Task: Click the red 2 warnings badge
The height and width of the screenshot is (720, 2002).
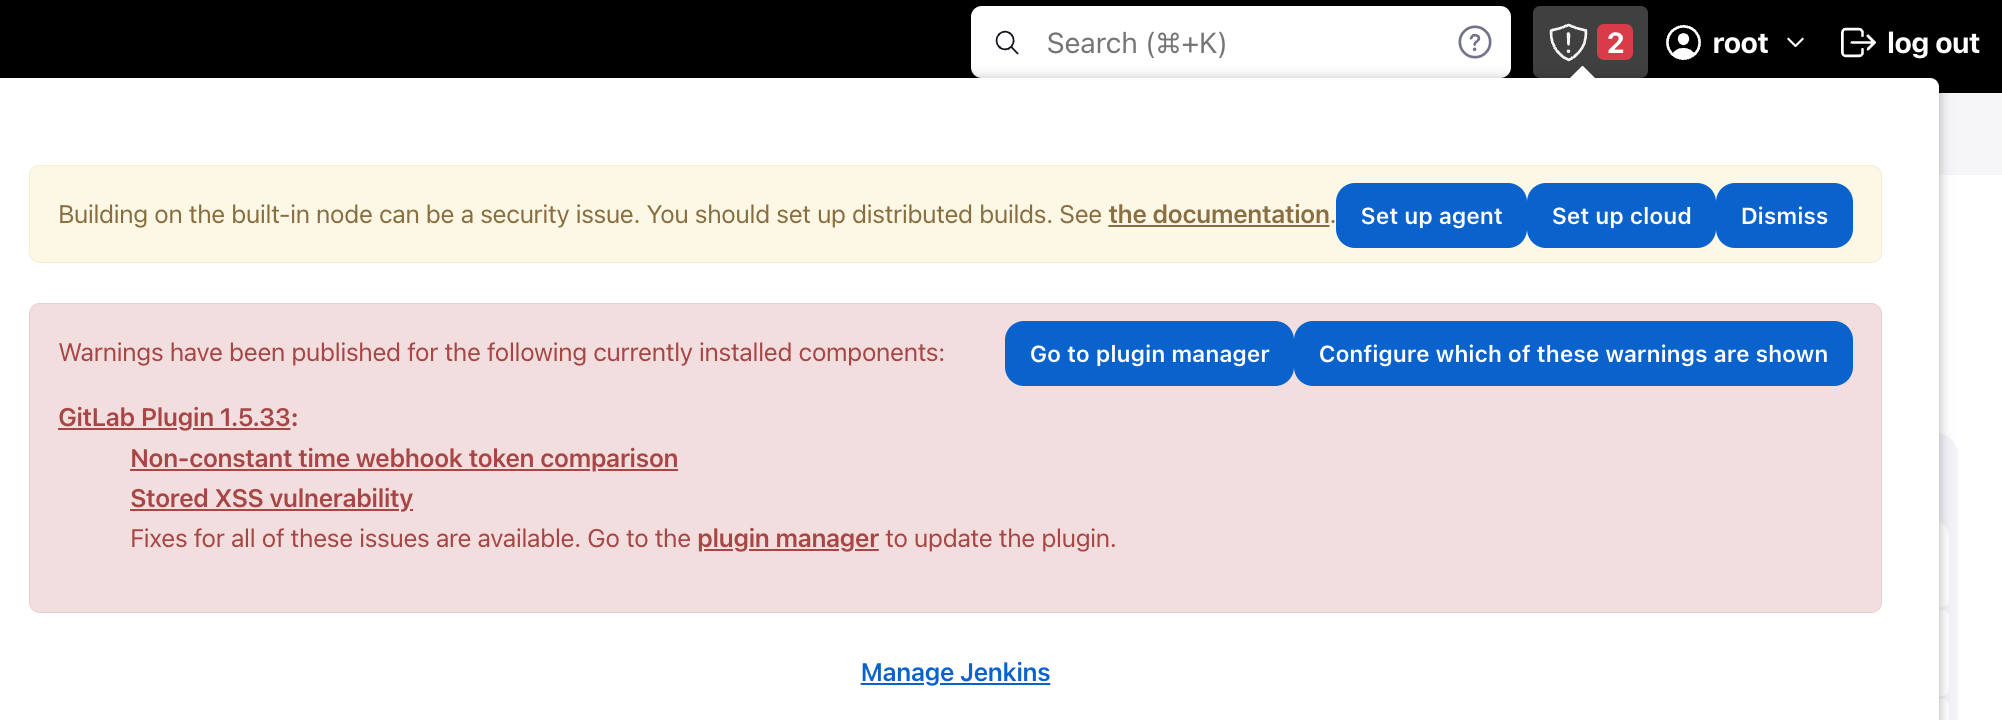Action: [1615, 42]
